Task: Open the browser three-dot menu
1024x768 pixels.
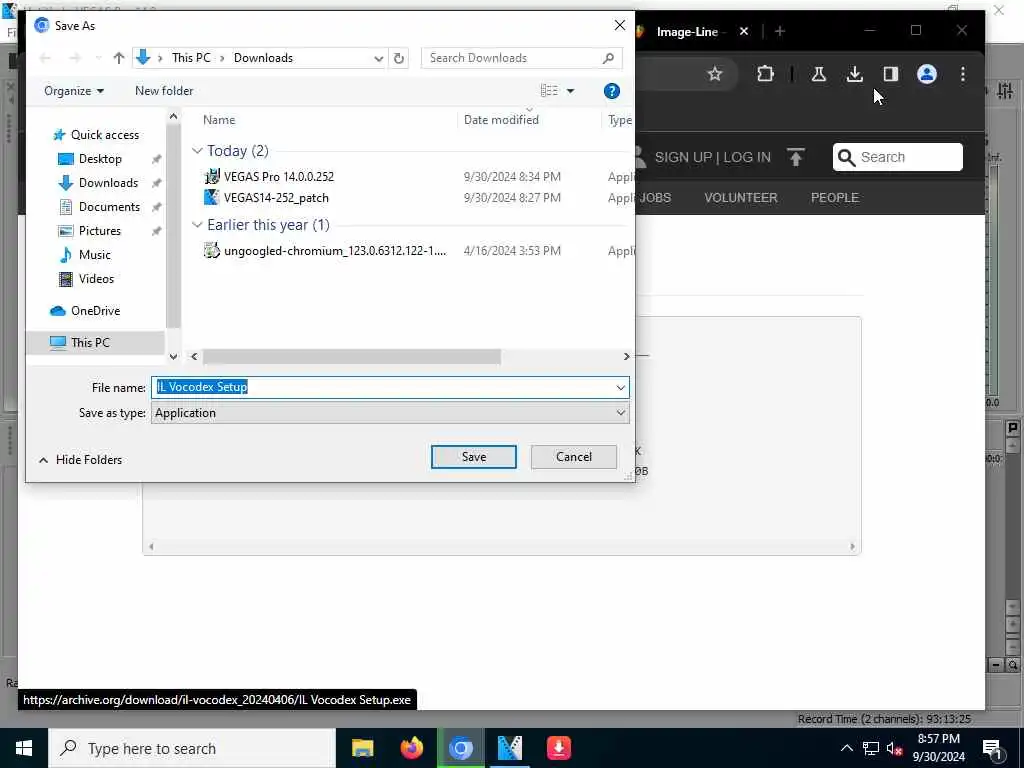Action: [x=963, y=74]
